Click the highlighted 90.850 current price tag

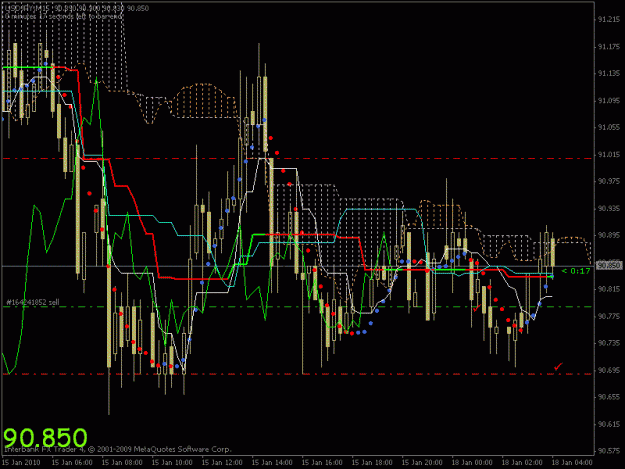point(609,265)
